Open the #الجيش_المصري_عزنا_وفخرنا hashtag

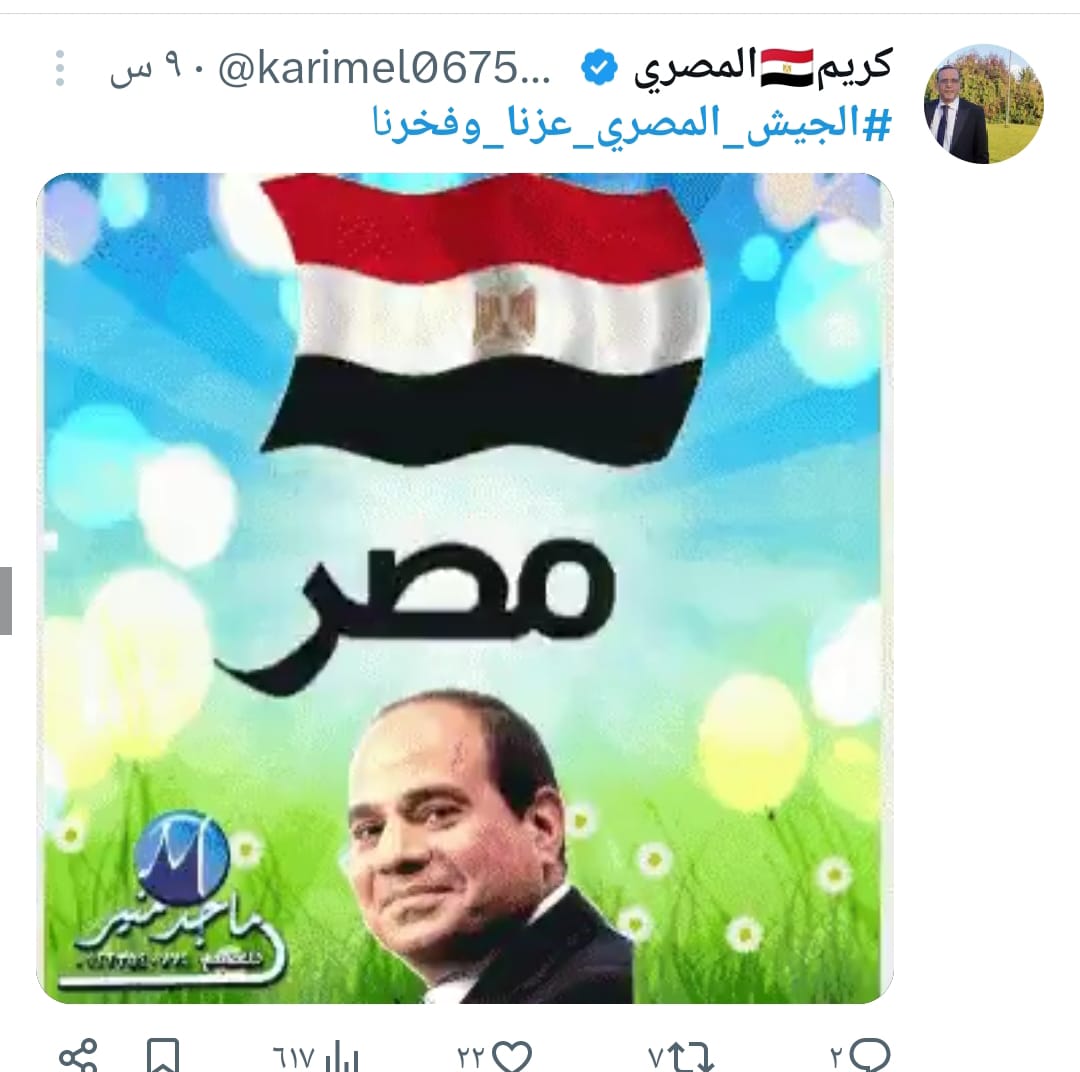632,124
